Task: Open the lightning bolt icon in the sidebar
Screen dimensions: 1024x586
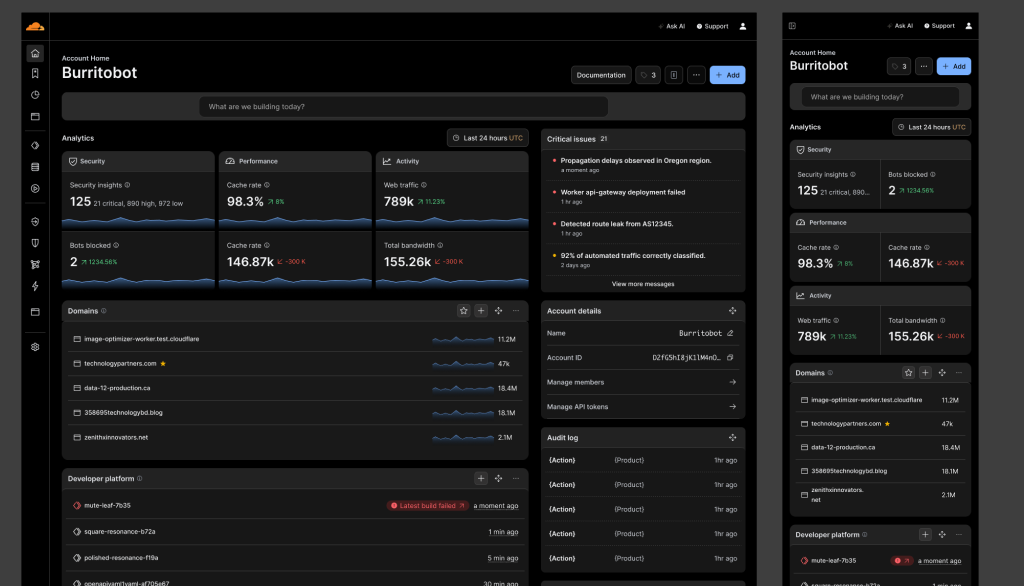Action: 35,286
